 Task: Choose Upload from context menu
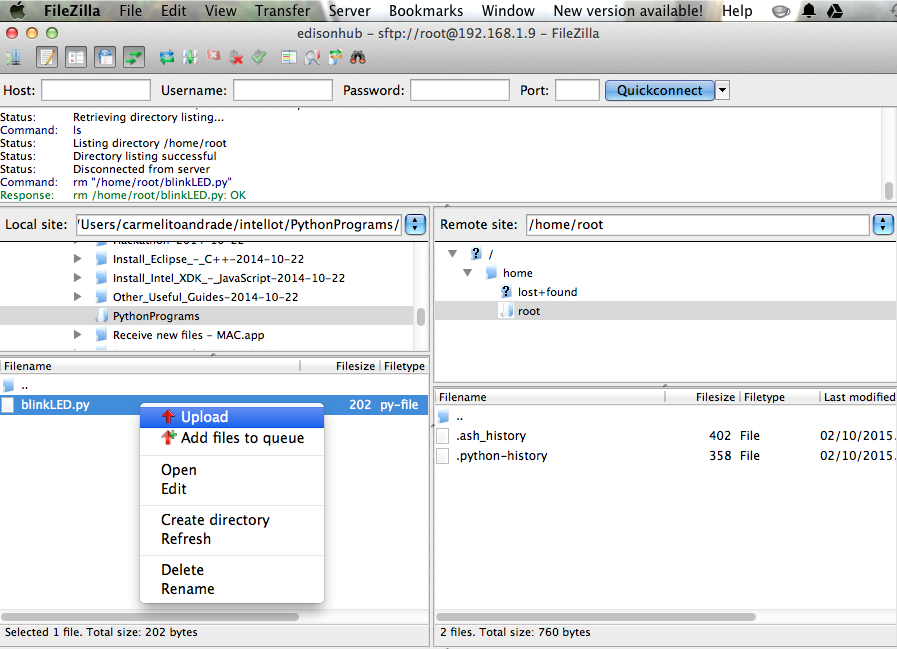point(232,417)
